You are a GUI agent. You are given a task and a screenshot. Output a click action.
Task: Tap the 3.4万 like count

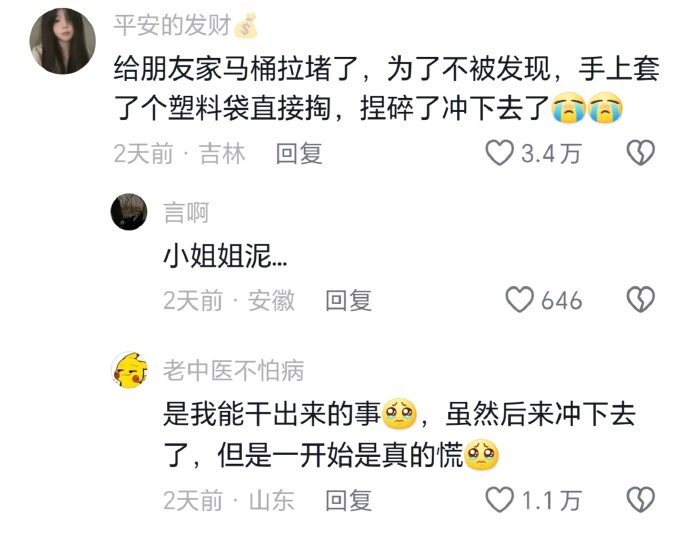[551, 154]
